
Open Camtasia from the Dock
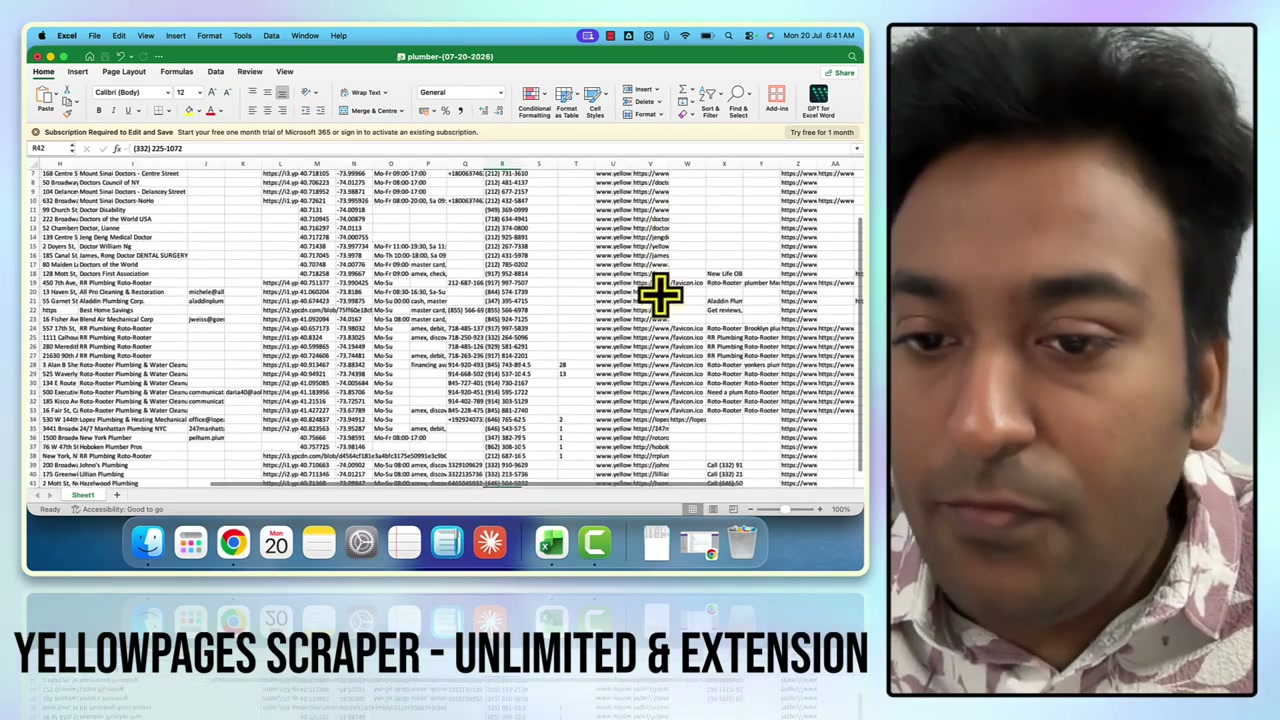pos(595,542)
